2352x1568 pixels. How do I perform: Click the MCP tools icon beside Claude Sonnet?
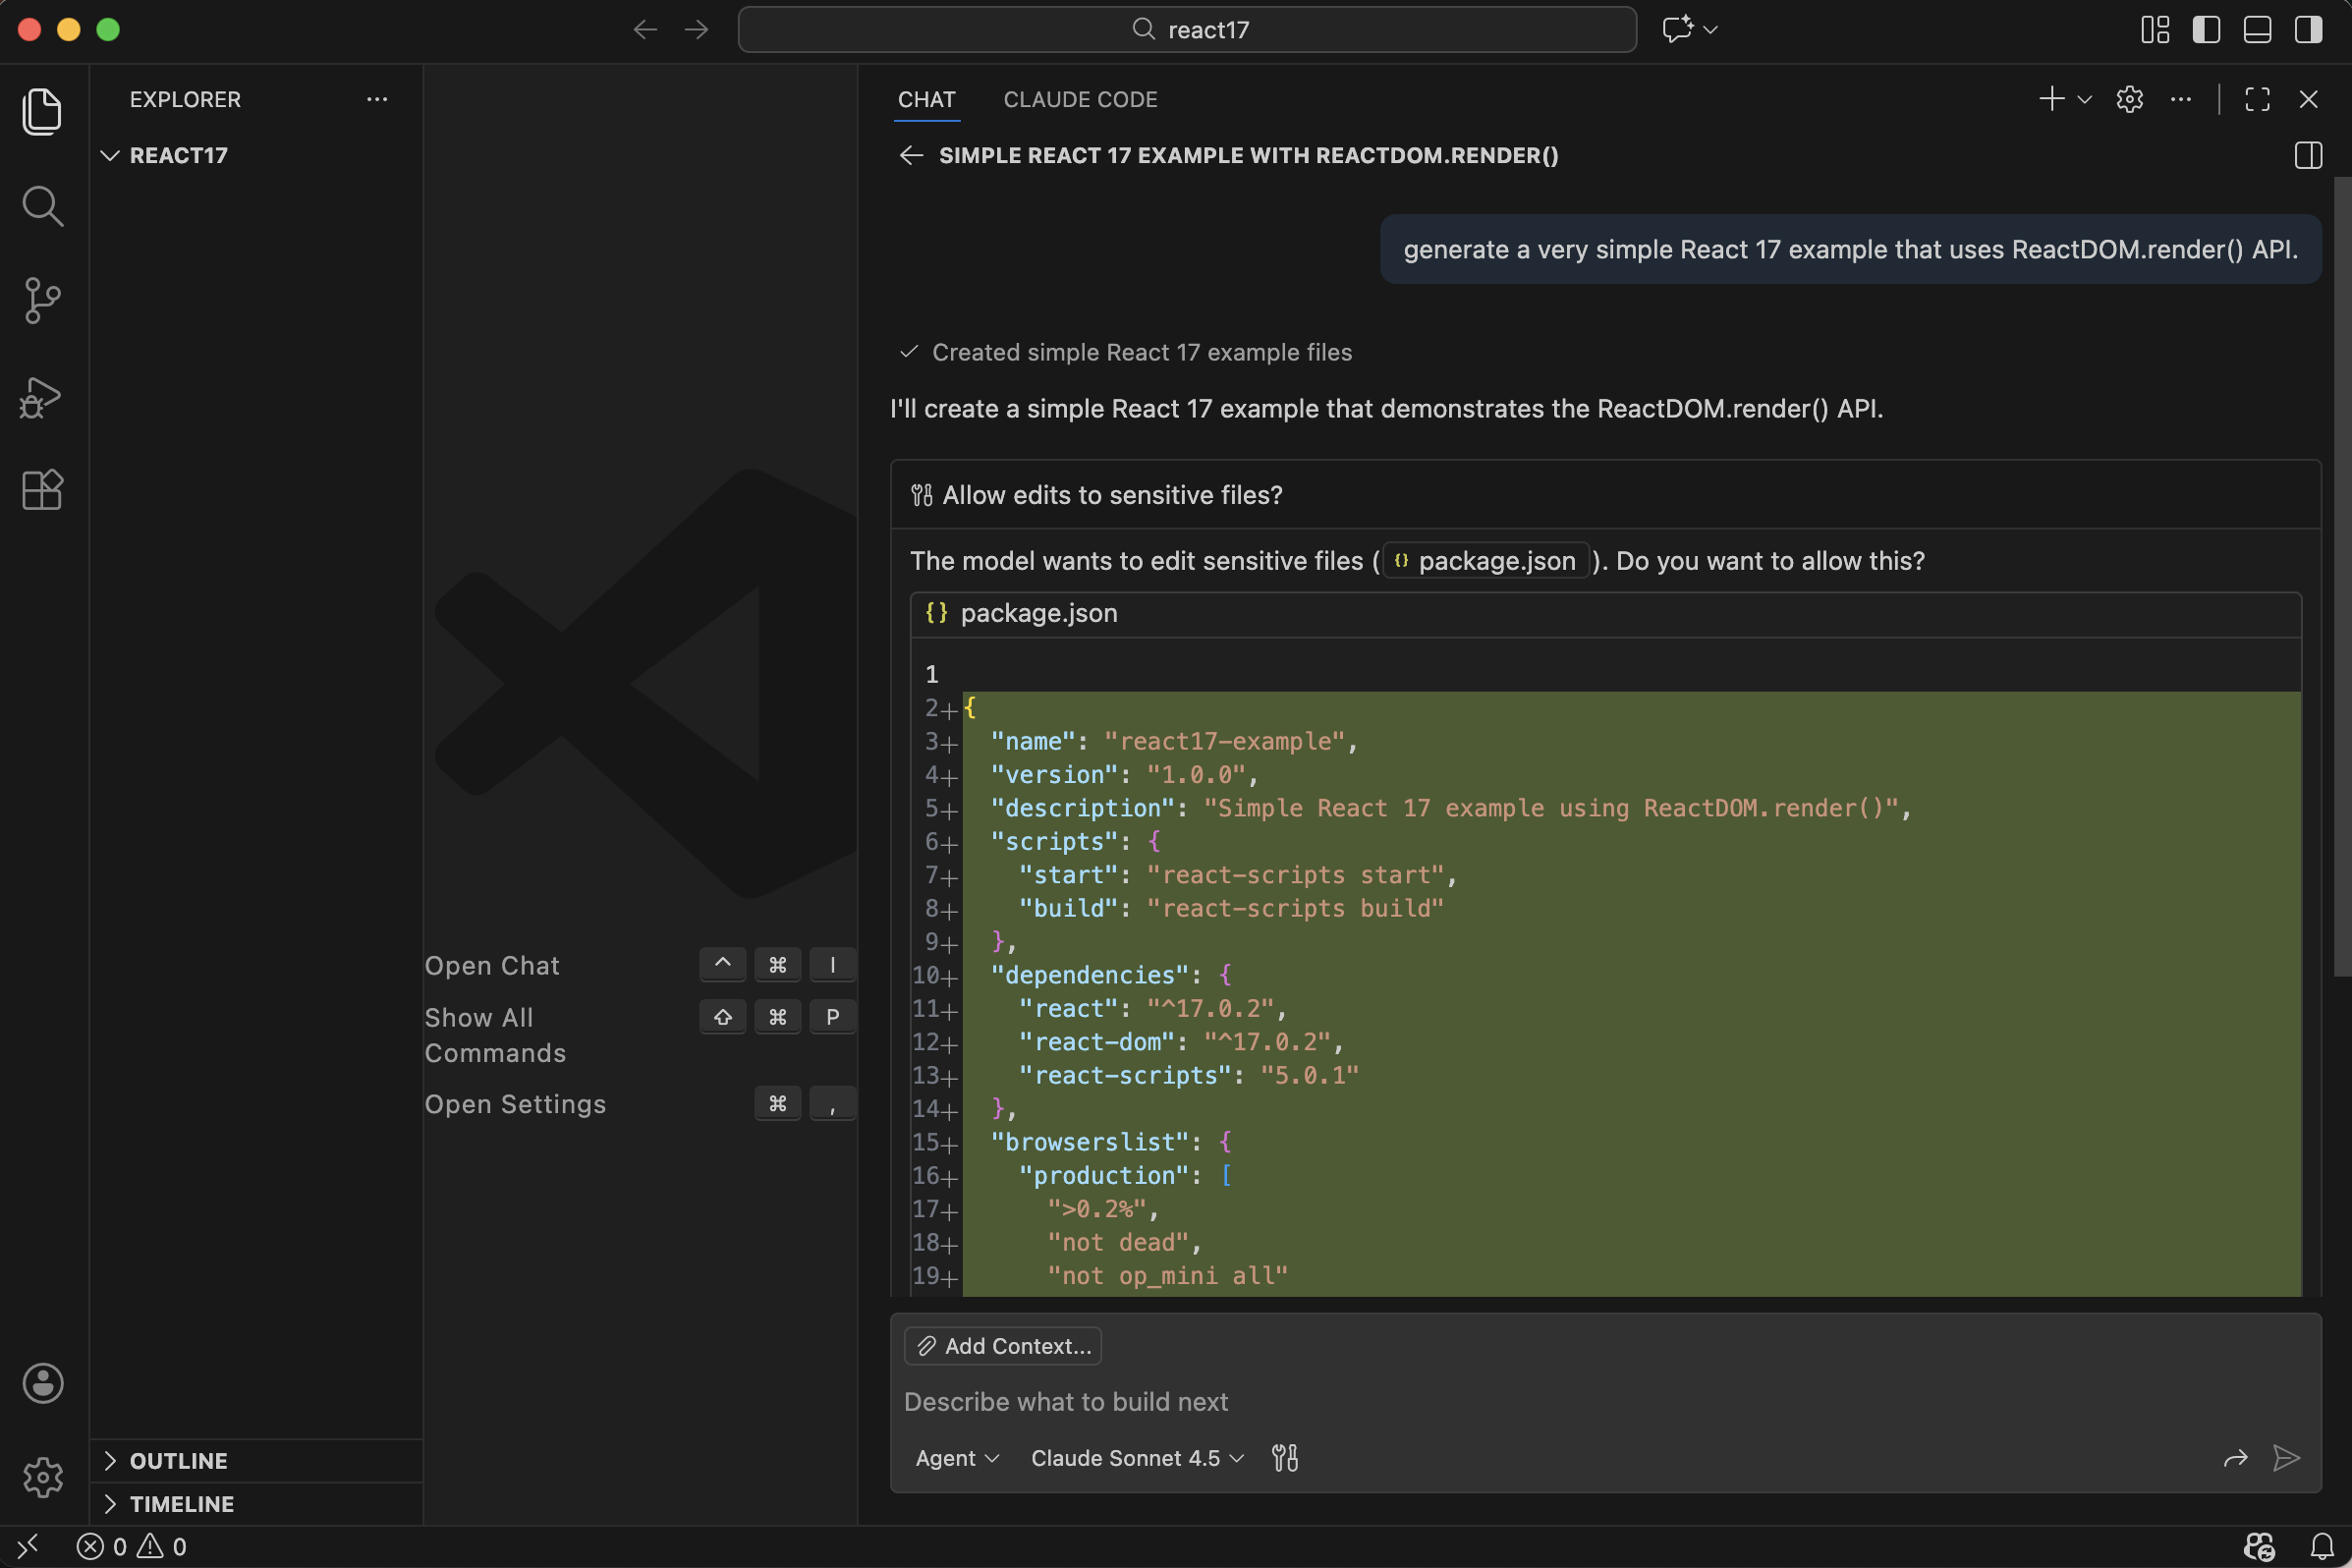tap(1284, 1457)
